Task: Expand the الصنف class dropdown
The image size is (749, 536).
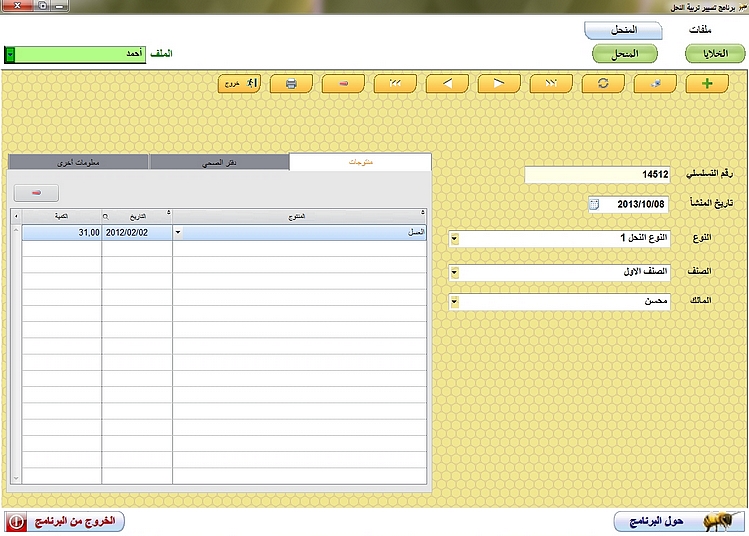Action: coord(454,272)
